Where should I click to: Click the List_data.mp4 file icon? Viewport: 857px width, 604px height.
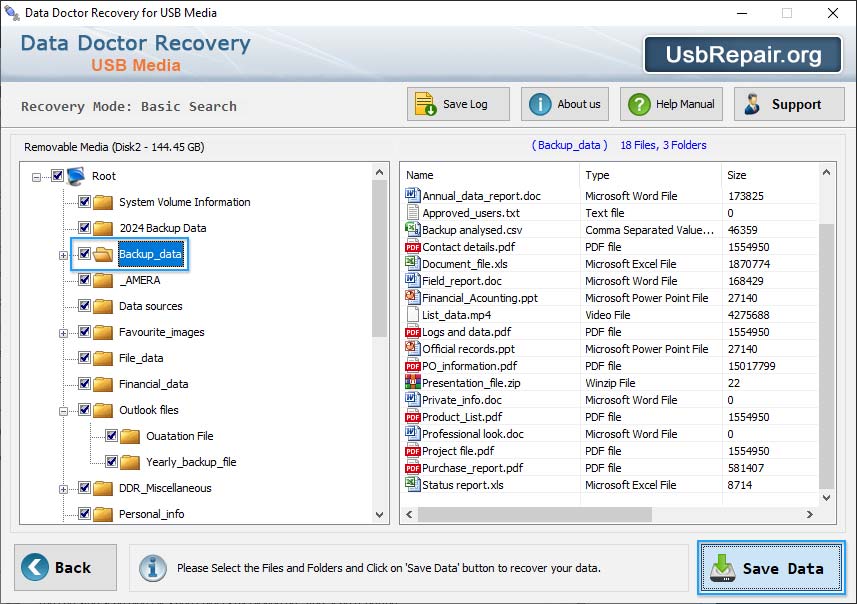(413, 314)
